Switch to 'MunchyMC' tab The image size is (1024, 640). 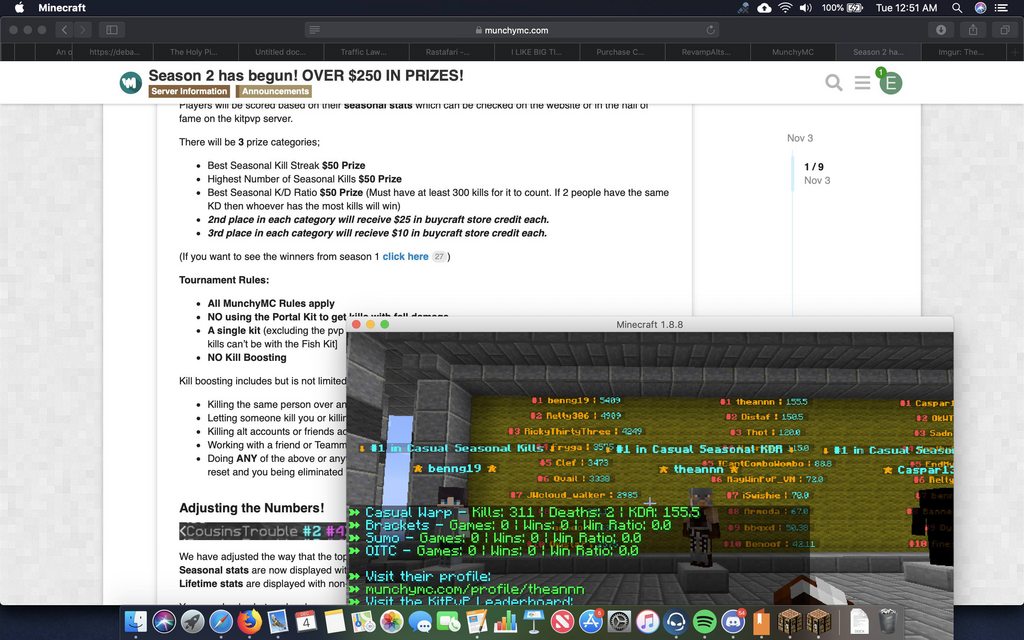(792, 52)
